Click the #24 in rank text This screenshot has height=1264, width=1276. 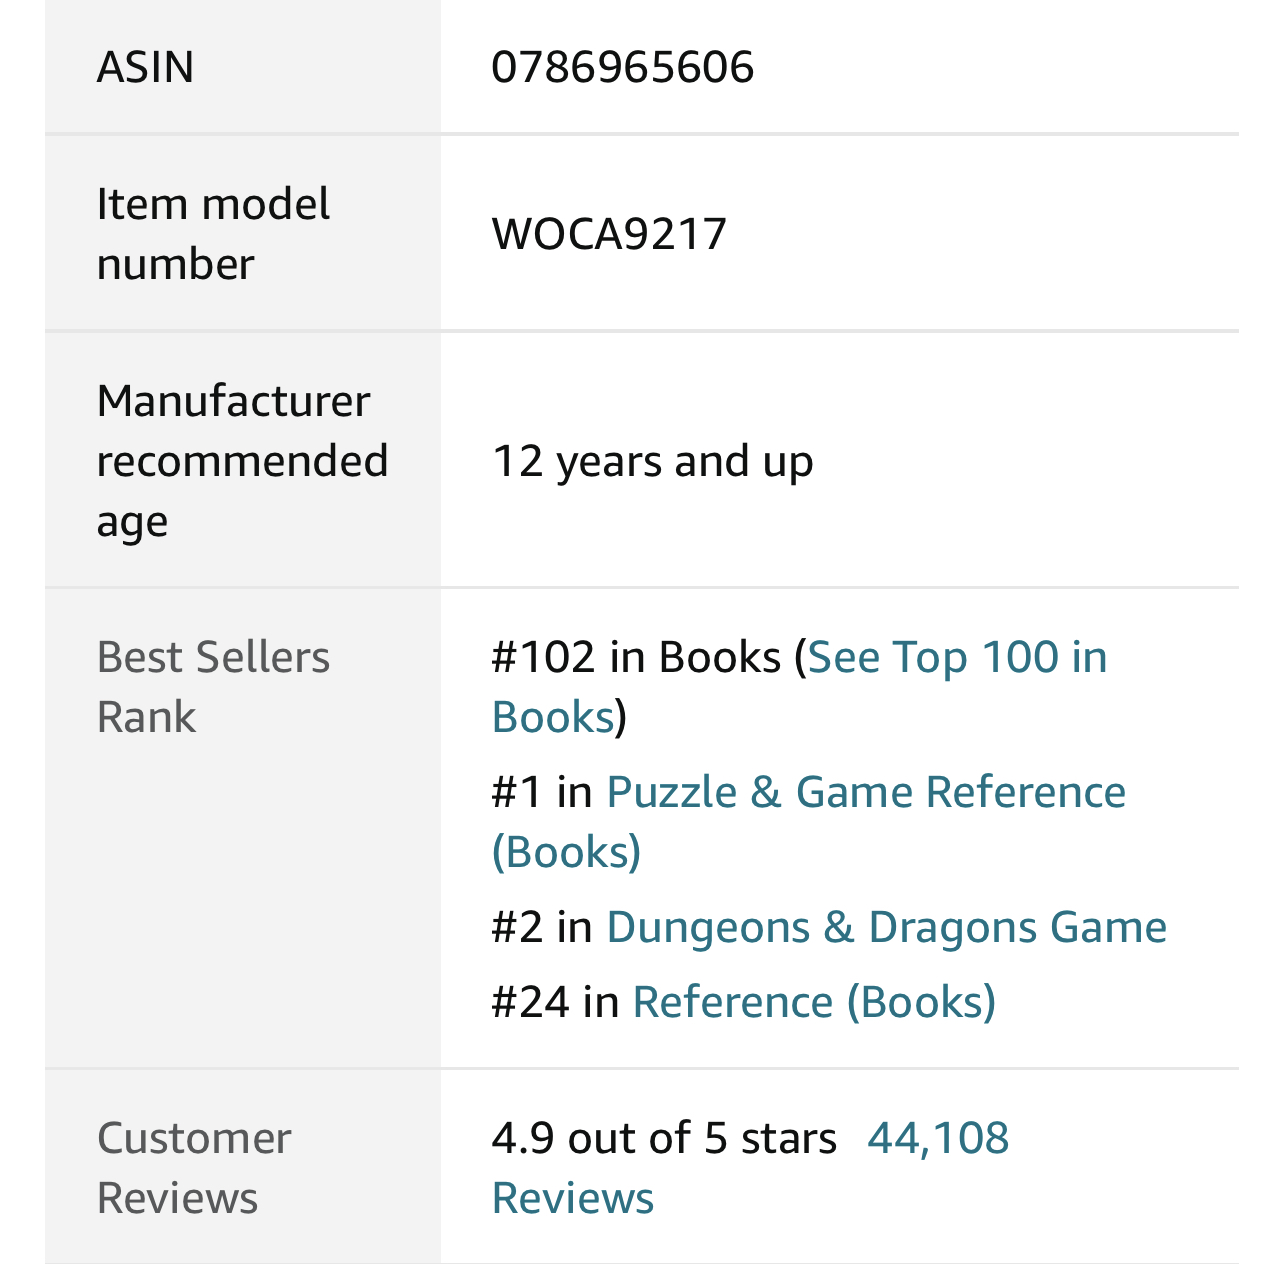[556, 1003]
